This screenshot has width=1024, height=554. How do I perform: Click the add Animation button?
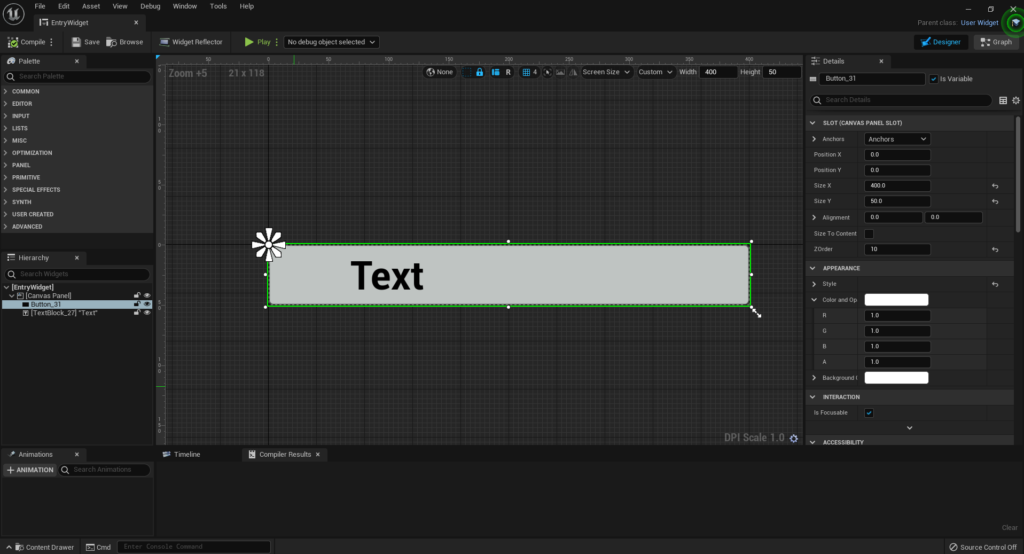[x=30, y=469]
